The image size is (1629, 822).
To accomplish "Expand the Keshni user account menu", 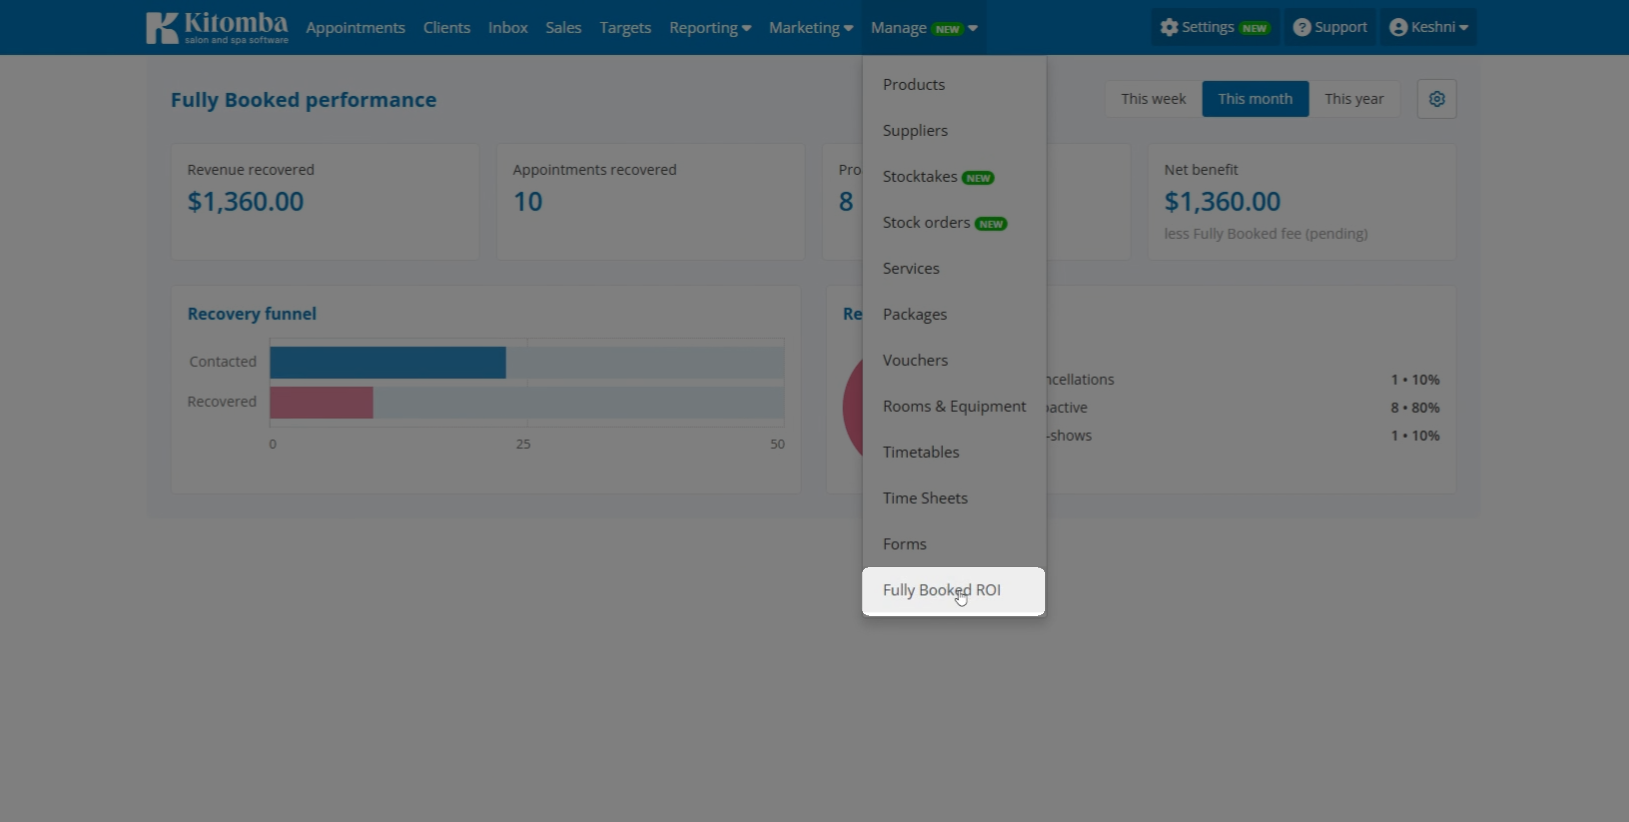I will (x=1429, y=27).
